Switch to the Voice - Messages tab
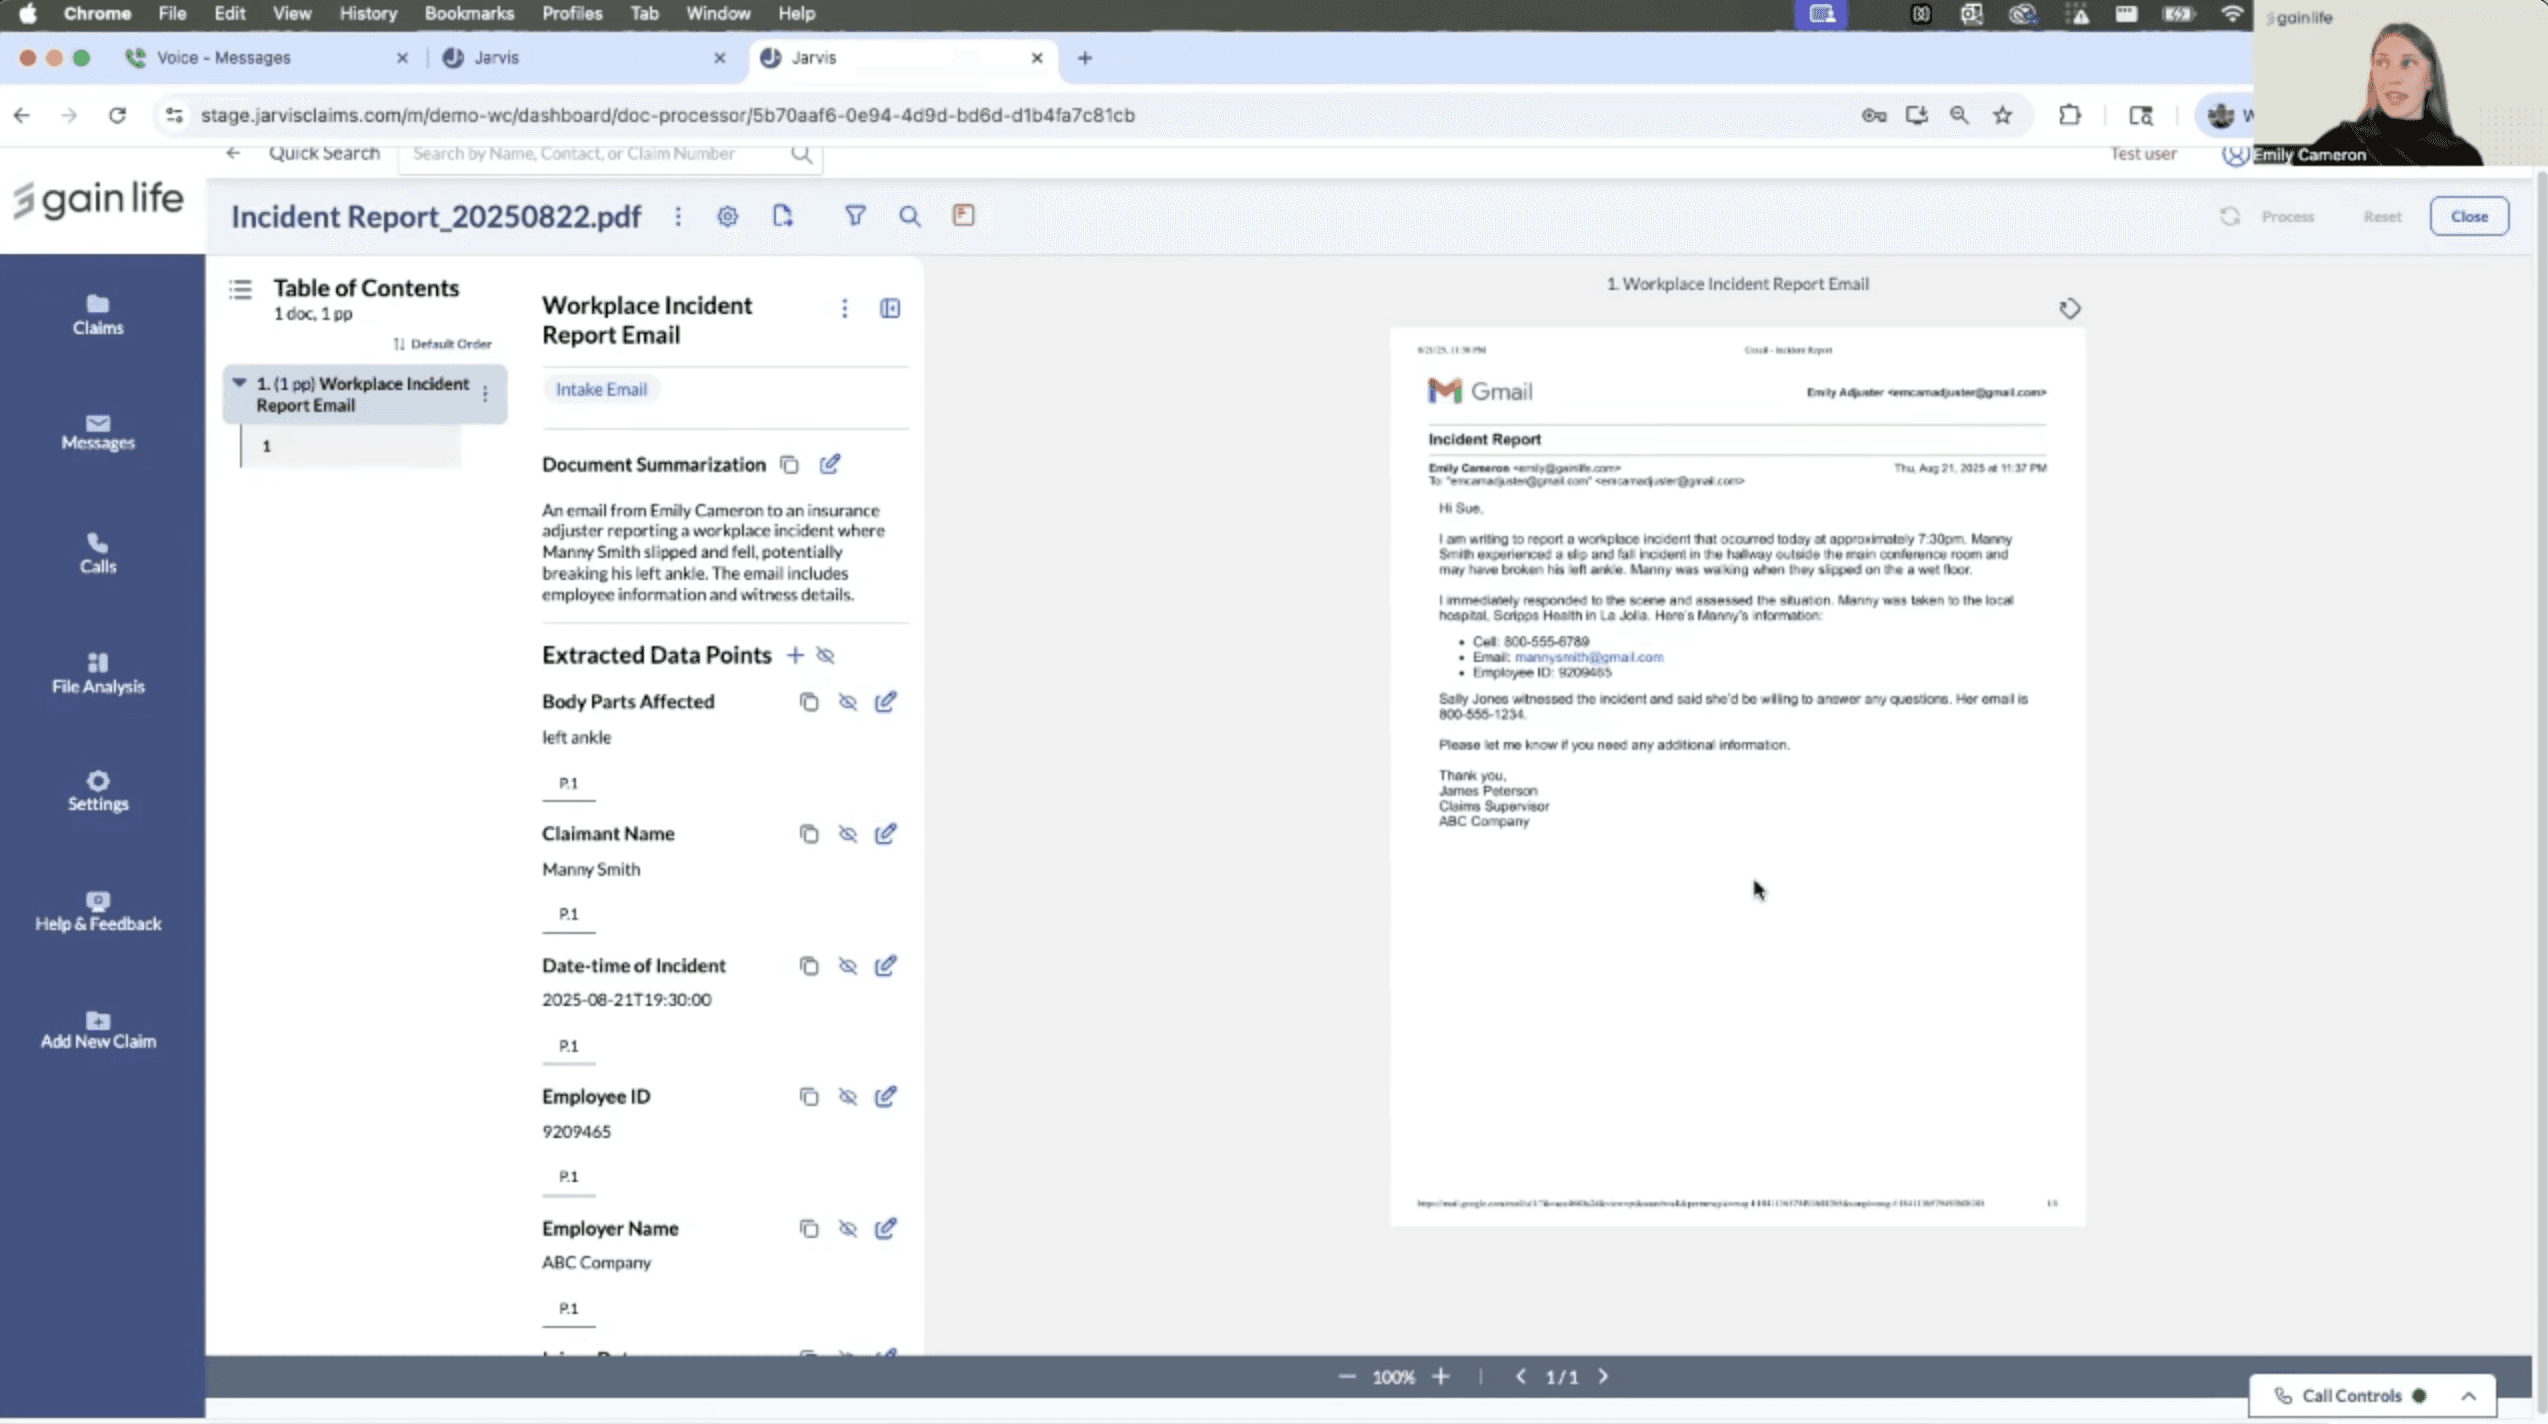Screen dimensions: 2548x1424 click(223, 58)
